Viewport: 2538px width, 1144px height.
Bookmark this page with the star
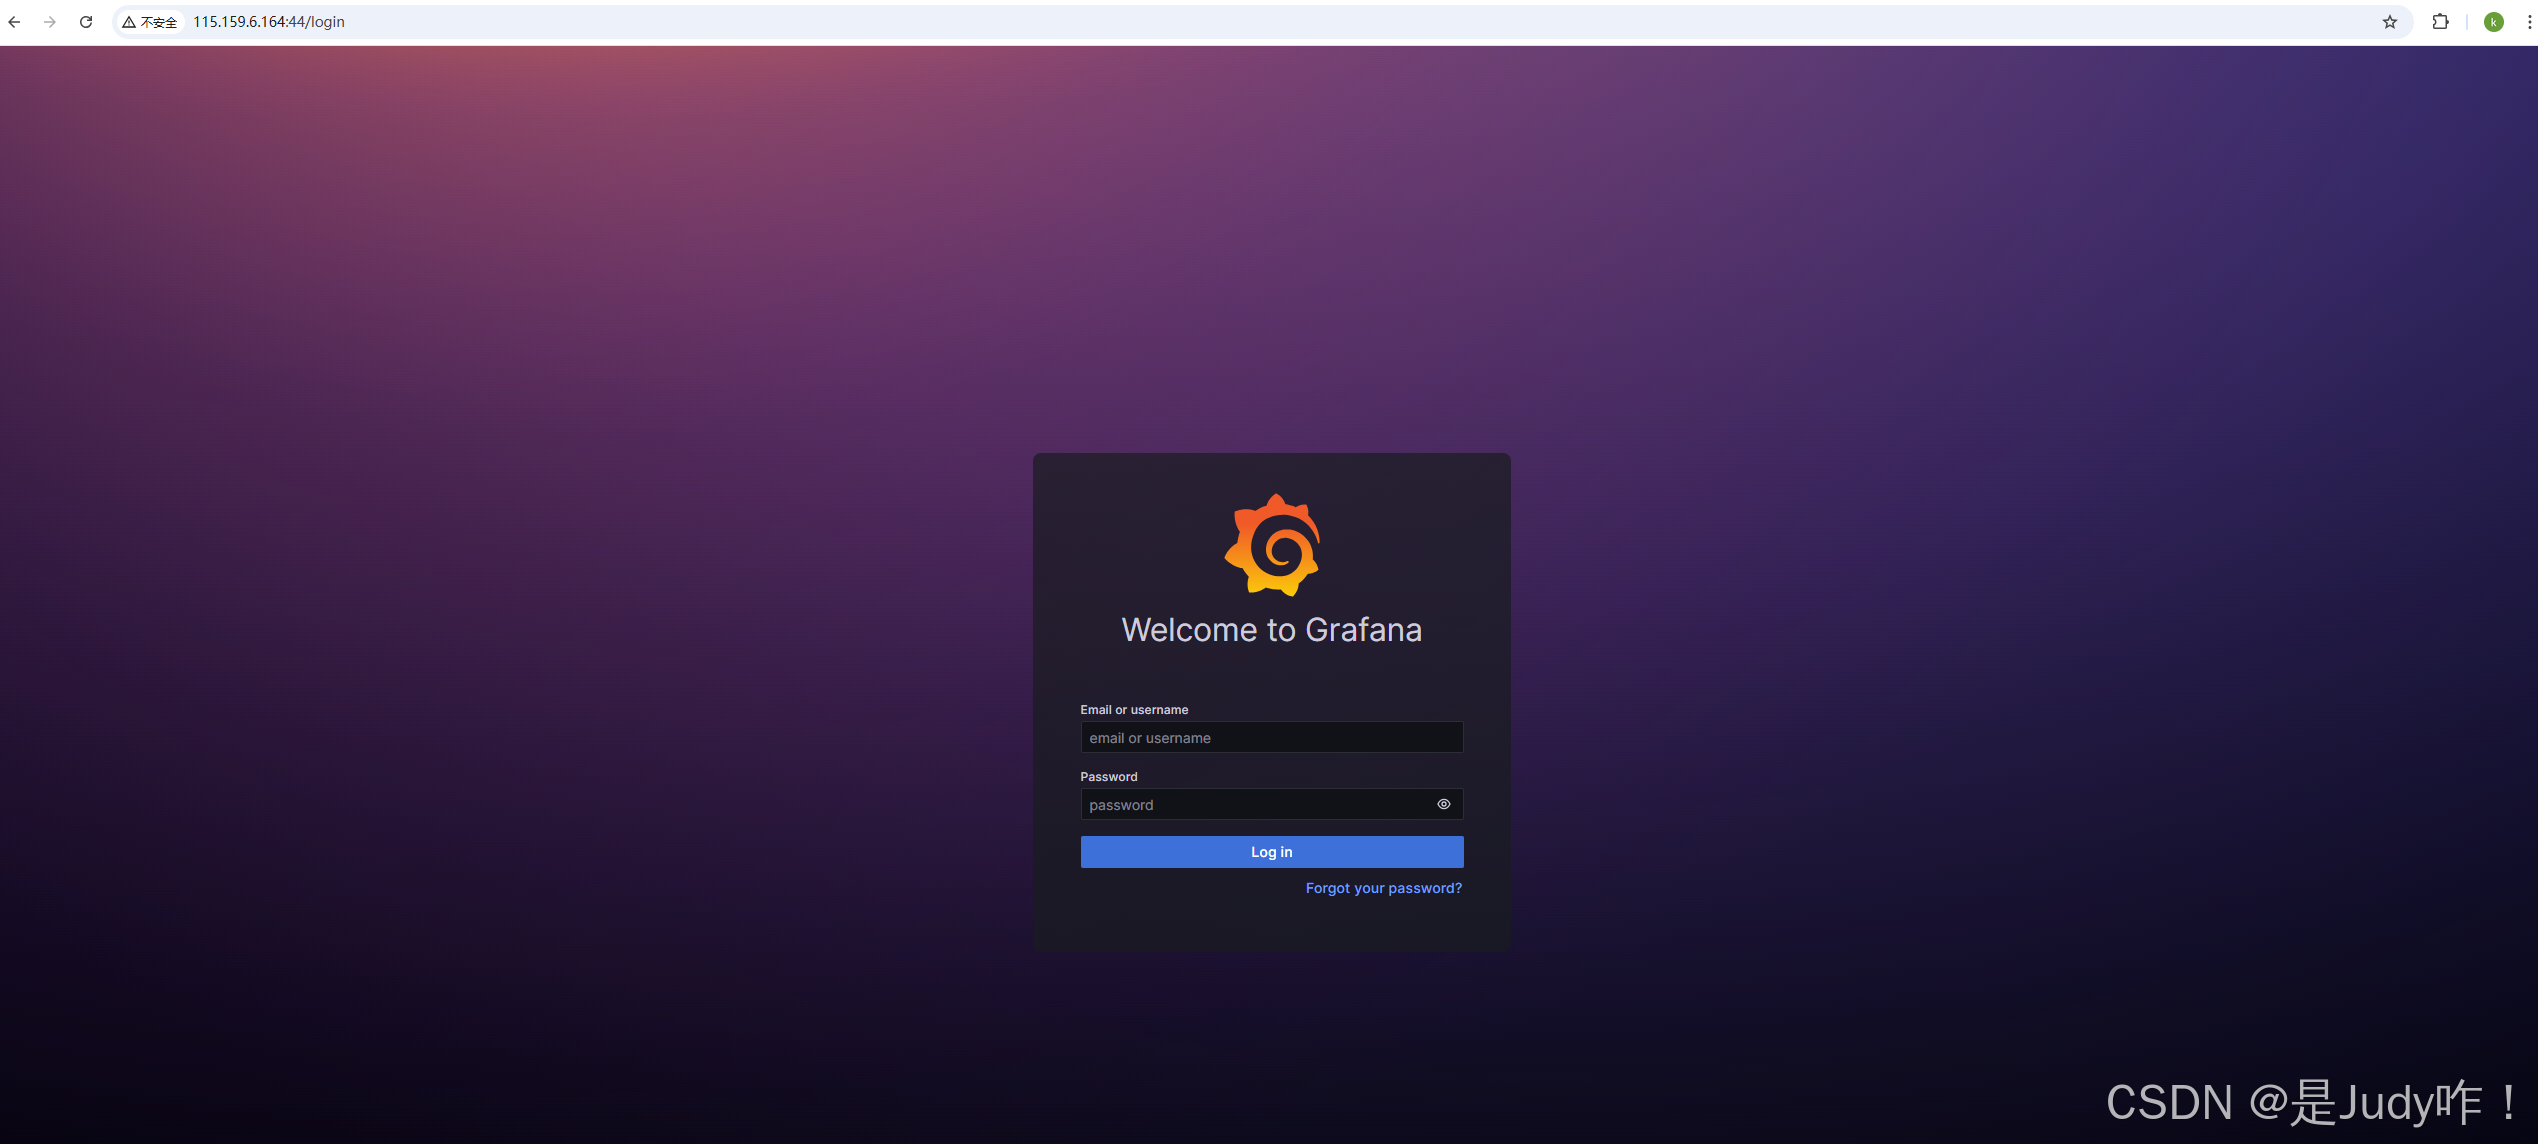2390,22
